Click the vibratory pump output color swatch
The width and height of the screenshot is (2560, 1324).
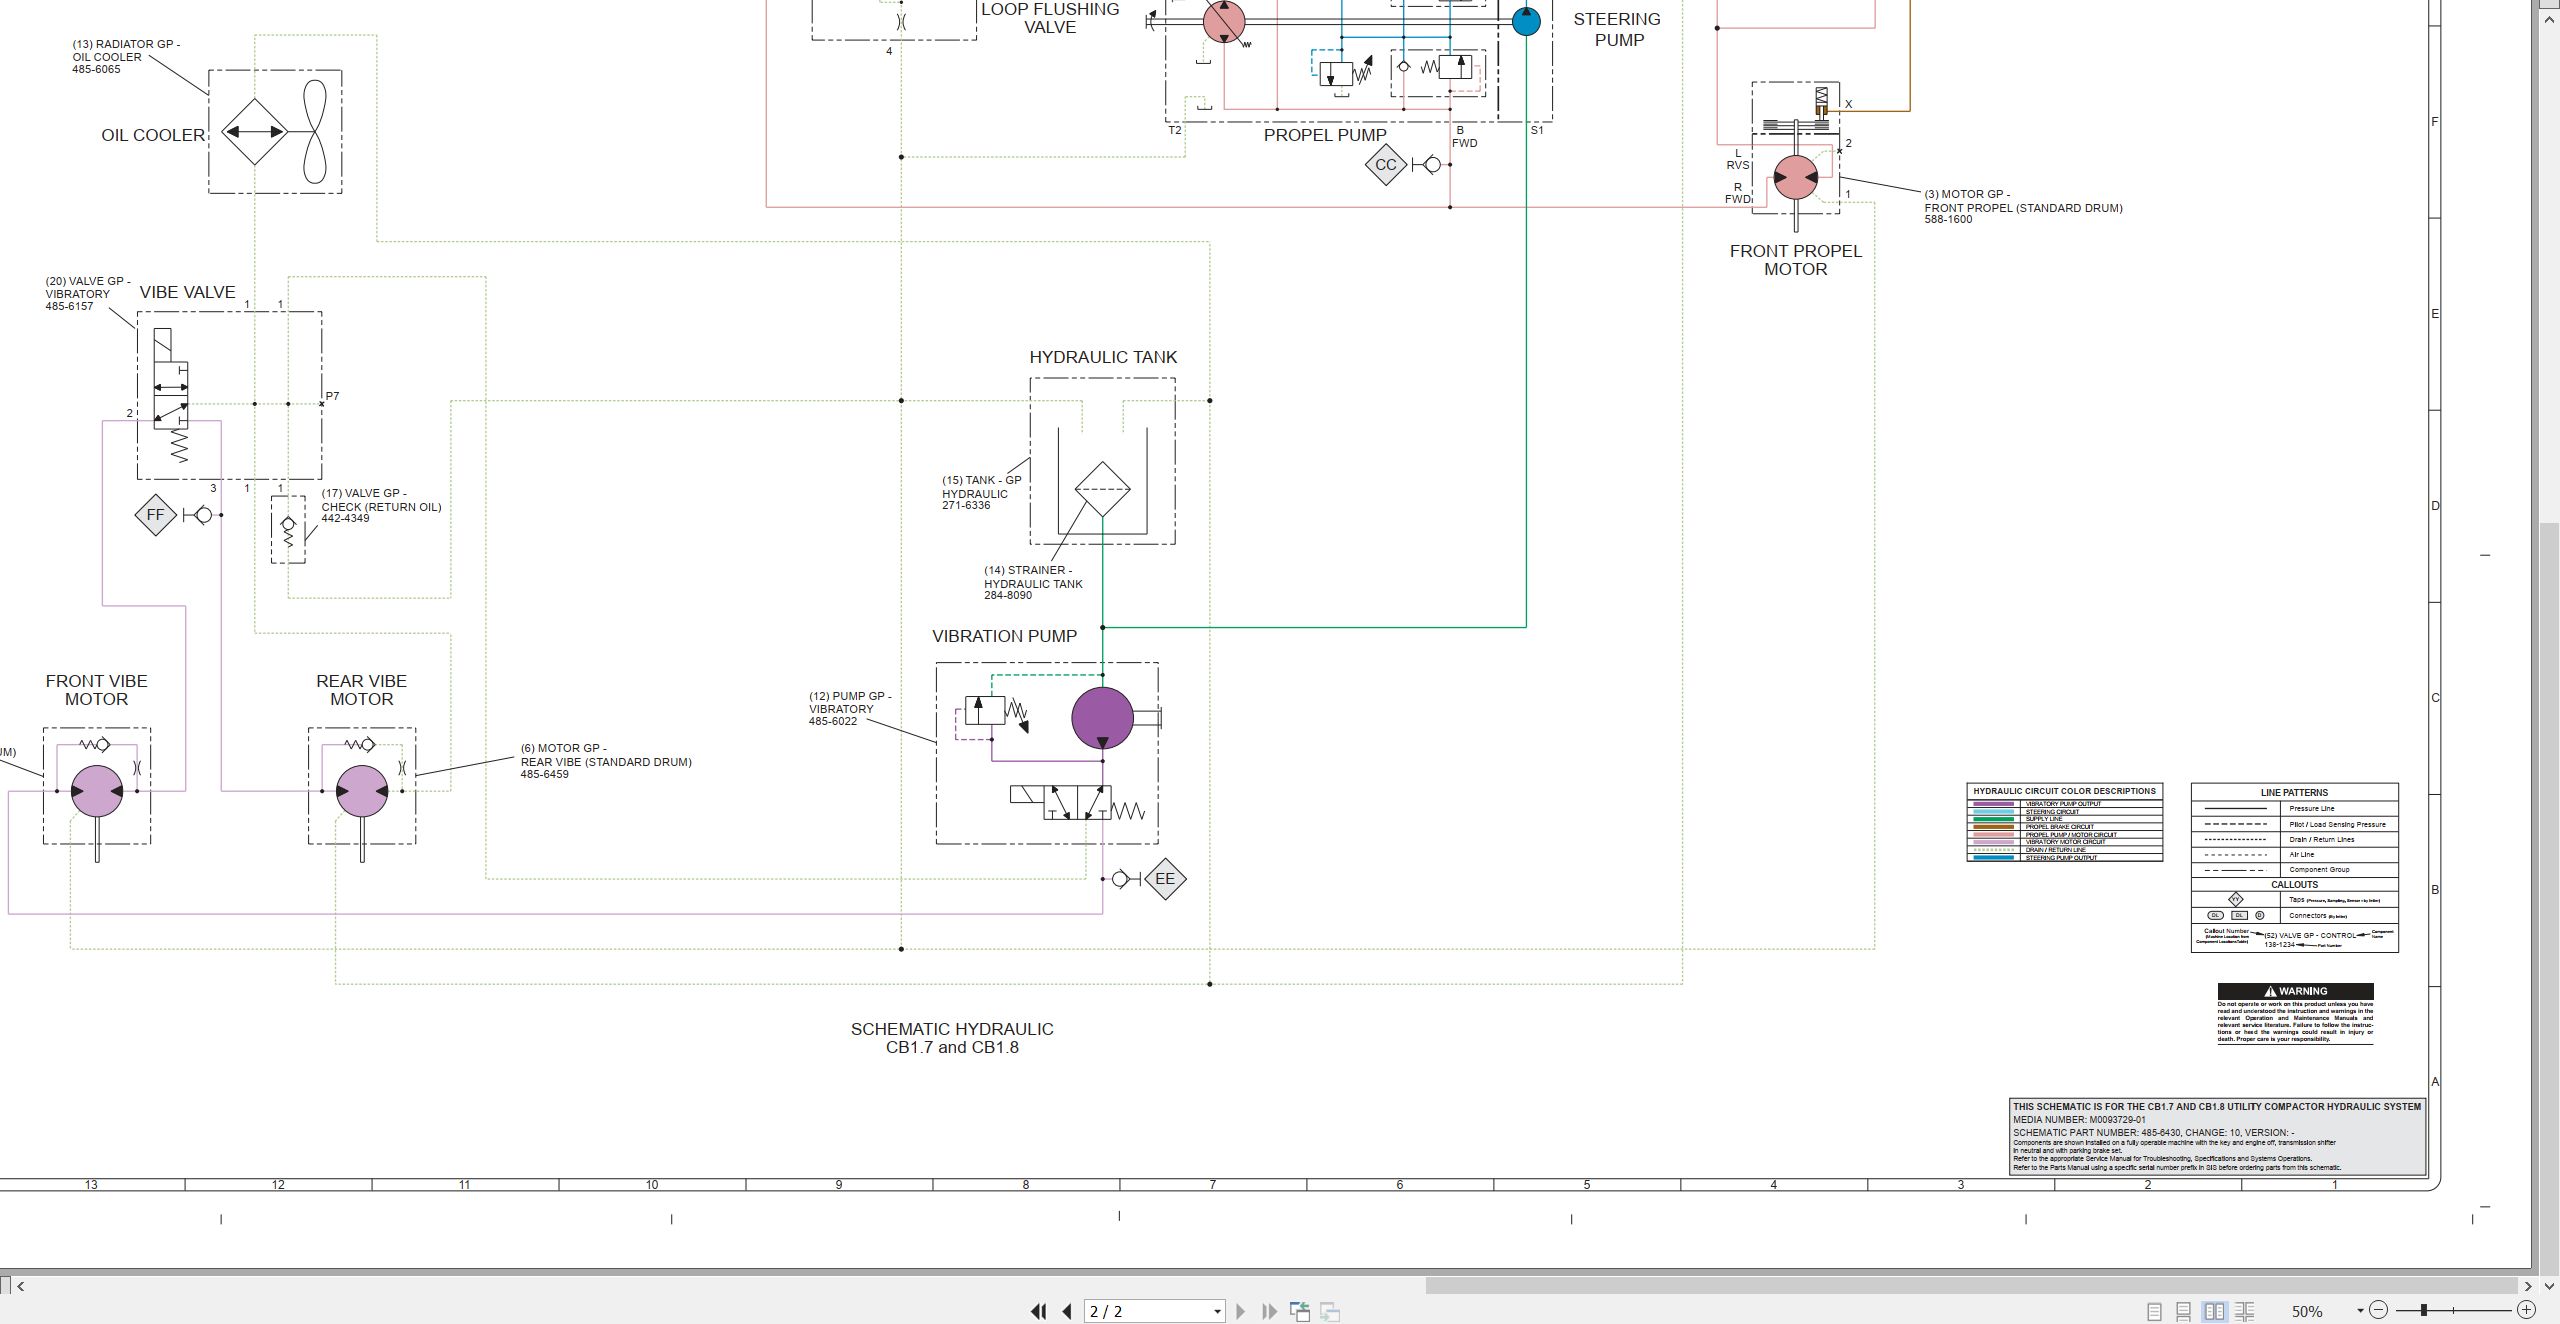pos(1993,804)
